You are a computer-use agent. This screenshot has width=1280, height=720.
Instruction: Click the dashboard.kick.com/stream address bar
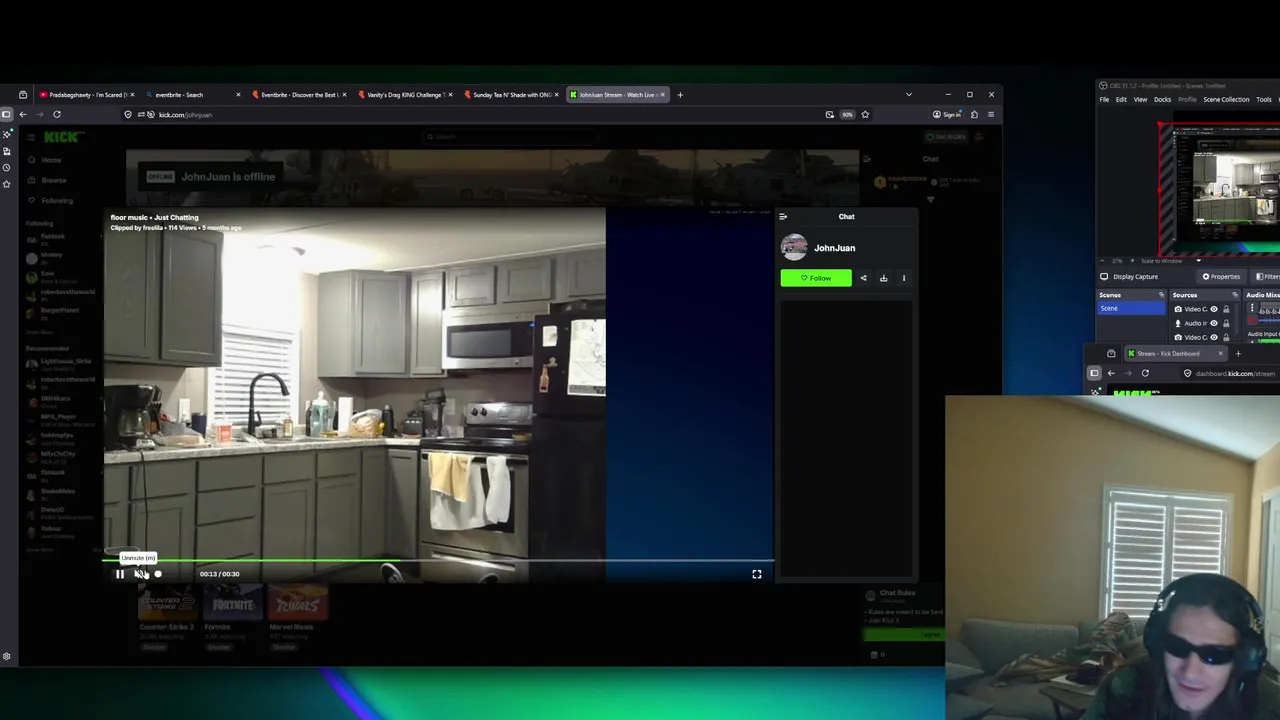[x=1232, y=373]
